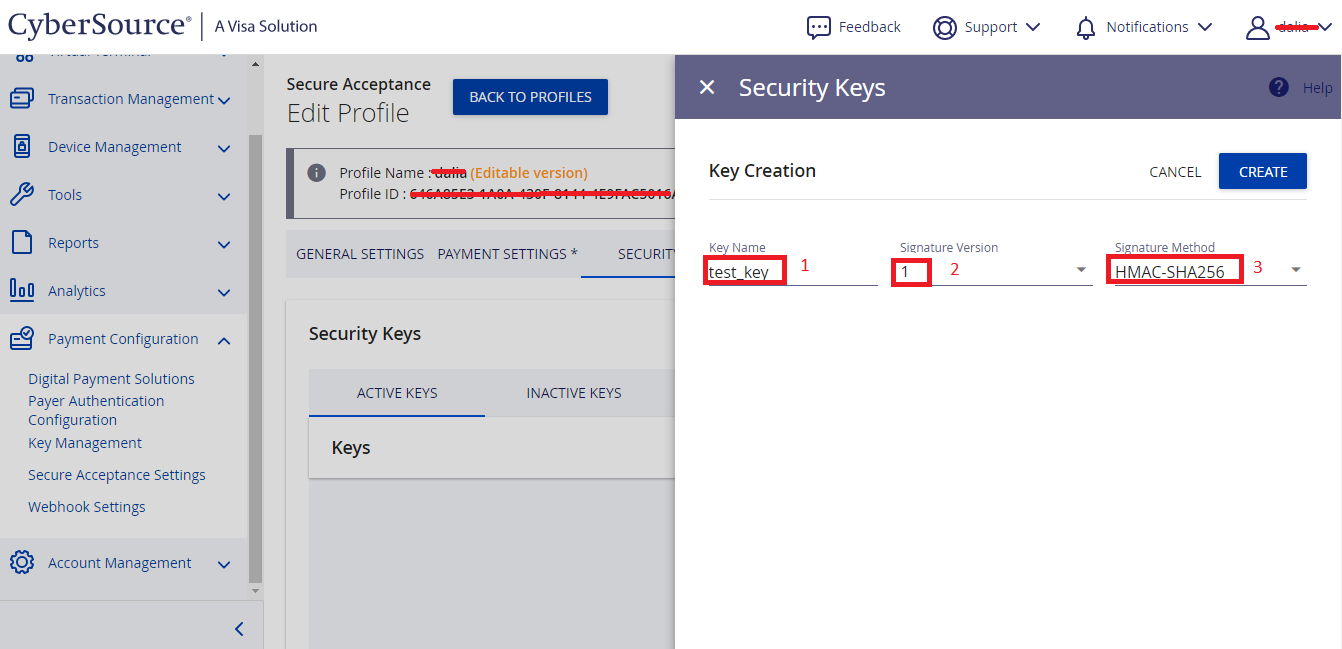1342x649 pixels.
Task: Open the Signature Method dropdown arrow
Action: click(1296, 270)
